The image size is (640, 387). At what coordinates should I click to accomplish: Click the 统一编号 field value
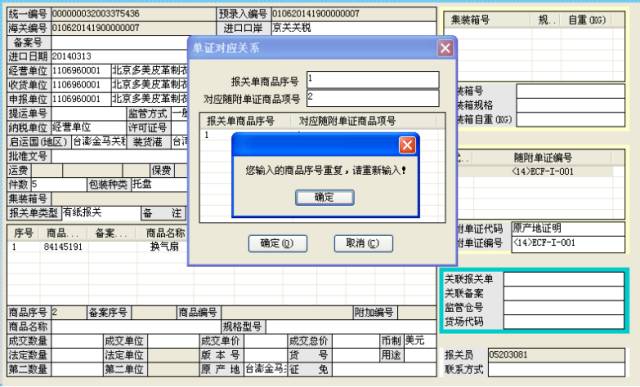pos(133,14)
